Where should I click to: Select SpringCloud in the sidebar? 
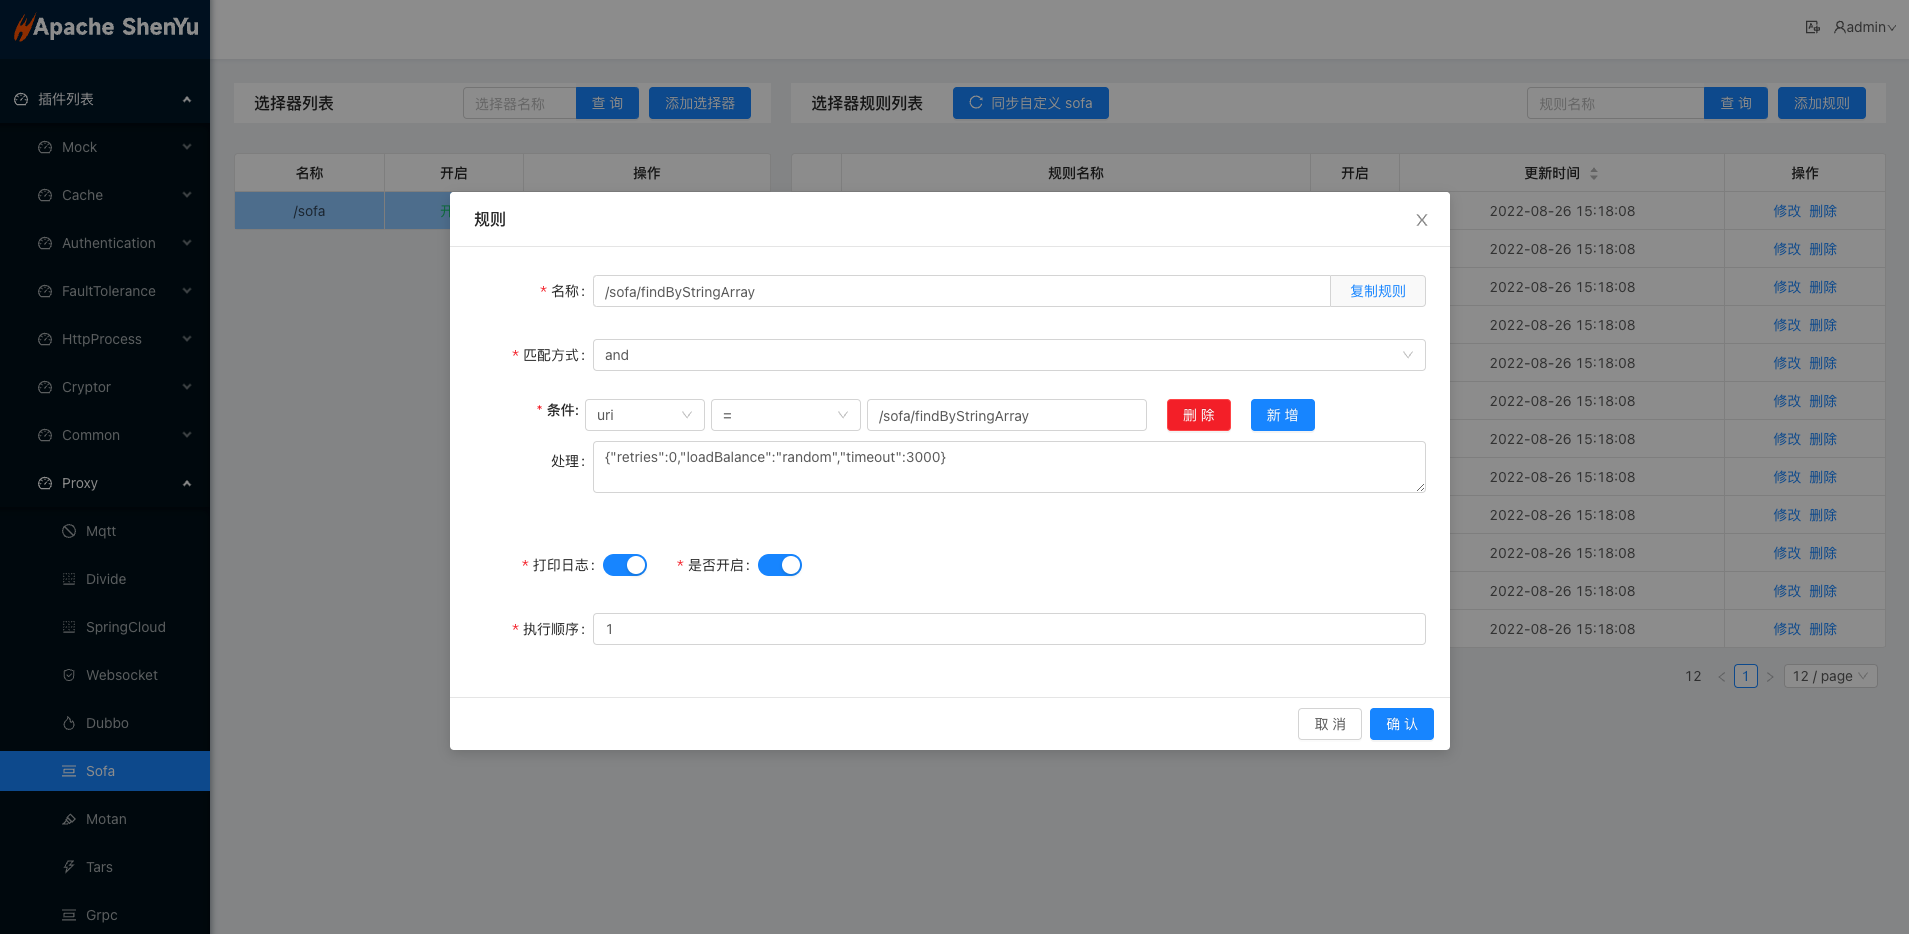pos(125,627)
